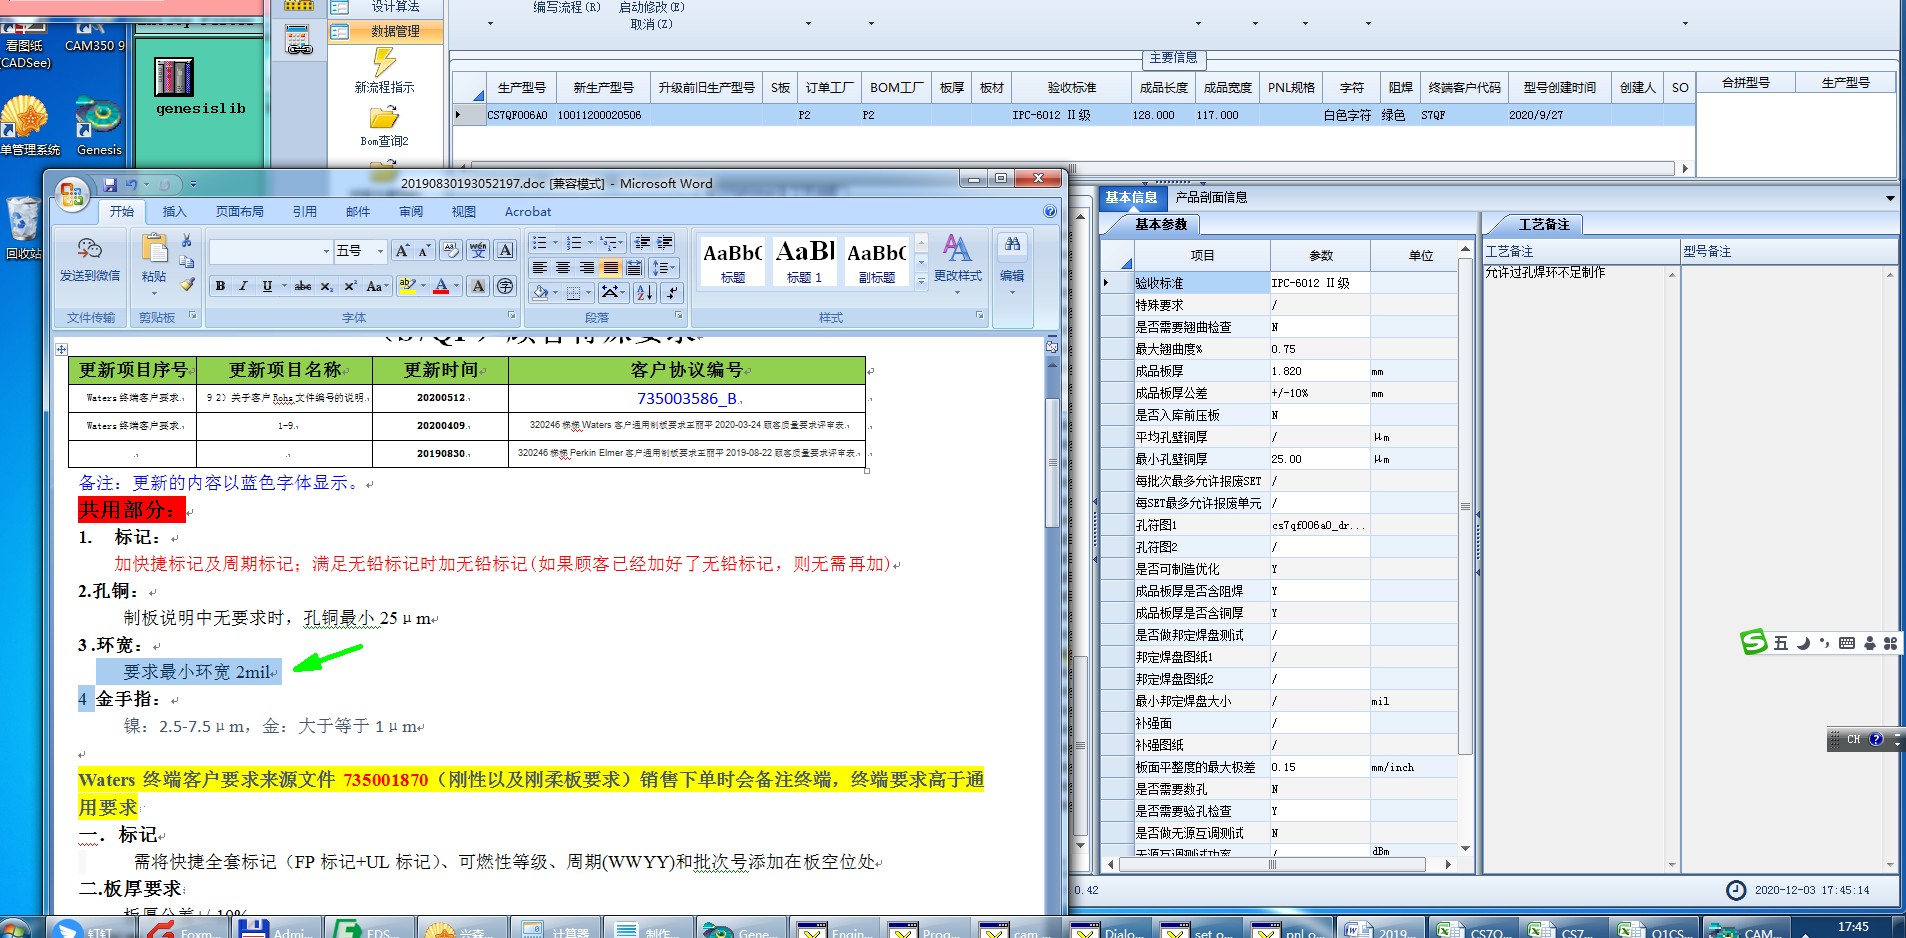Toggle superscript formatting
This screenshot has height=938, width=1906.
350,286
